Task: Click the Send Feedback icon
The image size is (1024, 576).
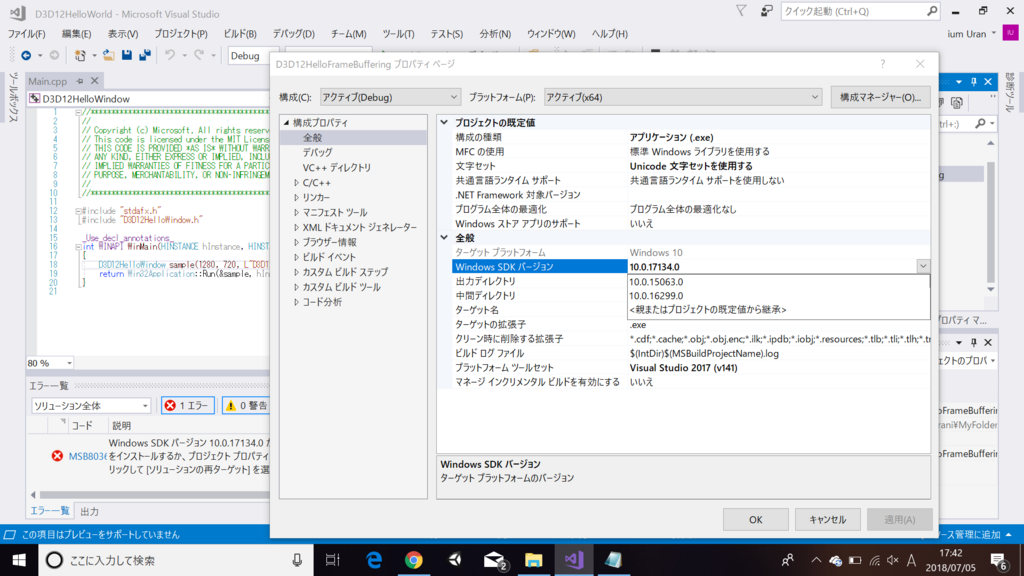Action: (x=767, y=11)
